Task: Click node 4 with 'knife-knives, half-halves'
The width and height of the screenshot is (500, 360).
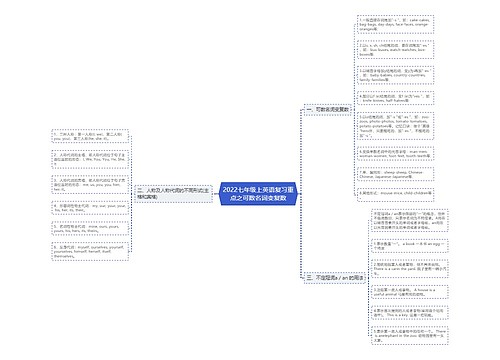Action: 395,98
